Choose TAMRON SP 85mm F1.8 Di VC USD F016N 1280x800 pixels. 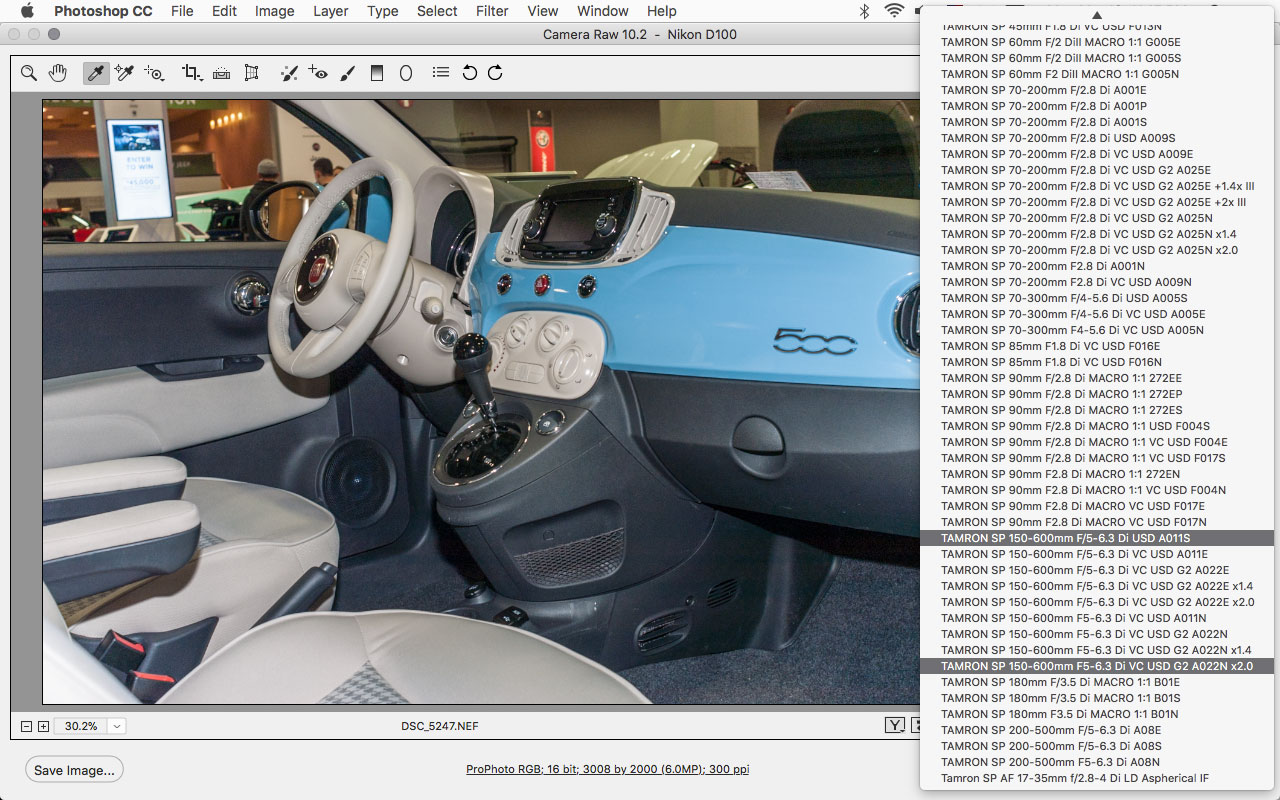tap(1097, 362)
